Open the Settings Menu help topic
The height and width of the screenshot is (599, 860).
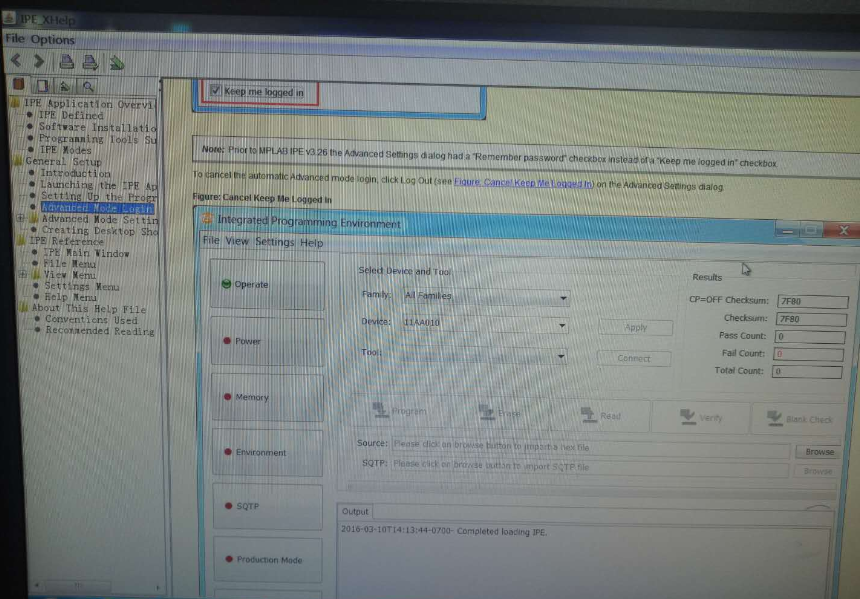tap(82, 286)
